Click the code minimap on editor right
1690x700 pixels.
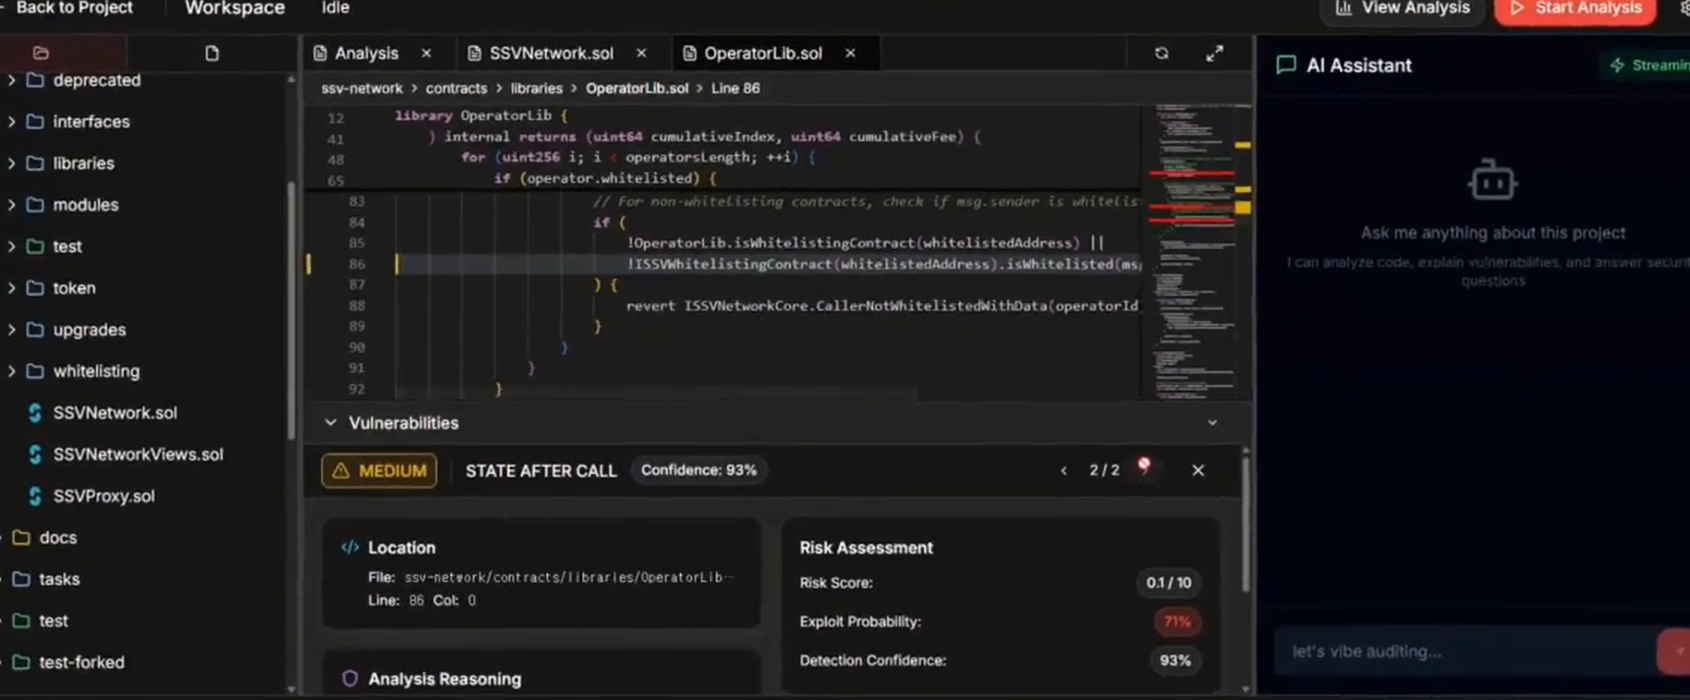(x=1195, y=250)
